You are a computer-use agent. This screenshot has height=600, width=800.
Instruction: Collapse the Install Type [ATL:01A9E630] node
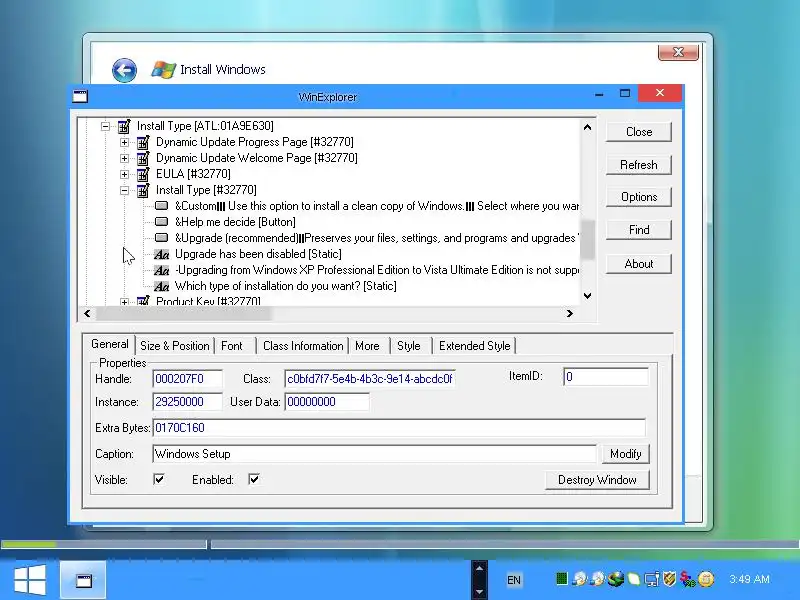[105, 126]
